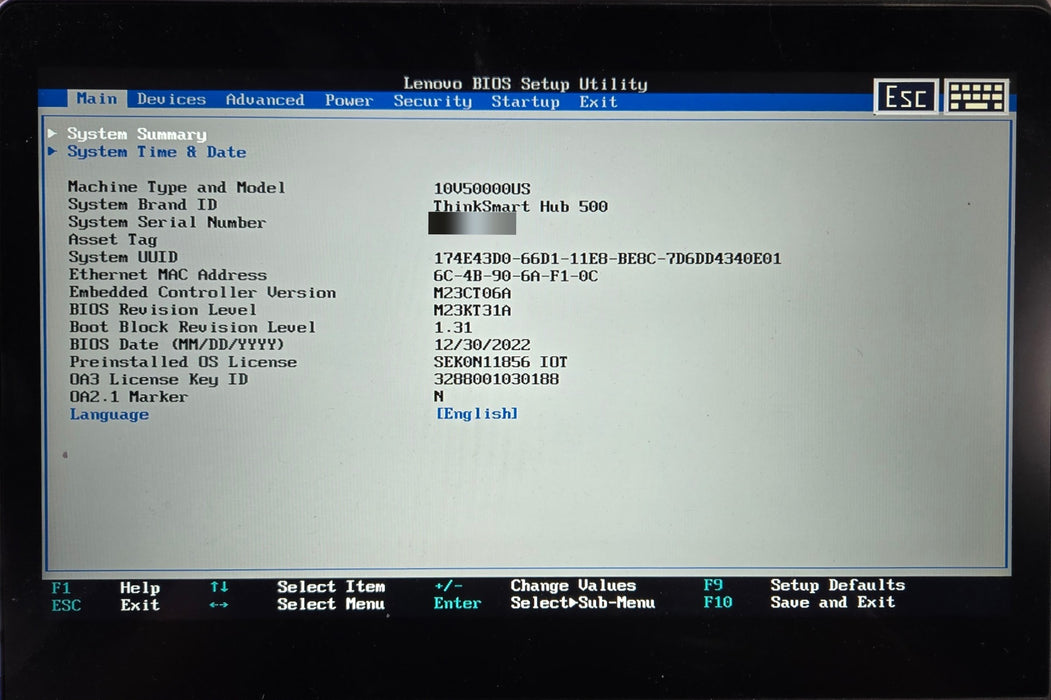
Task: Click the System Serial Number label
Action: point(167,222)
